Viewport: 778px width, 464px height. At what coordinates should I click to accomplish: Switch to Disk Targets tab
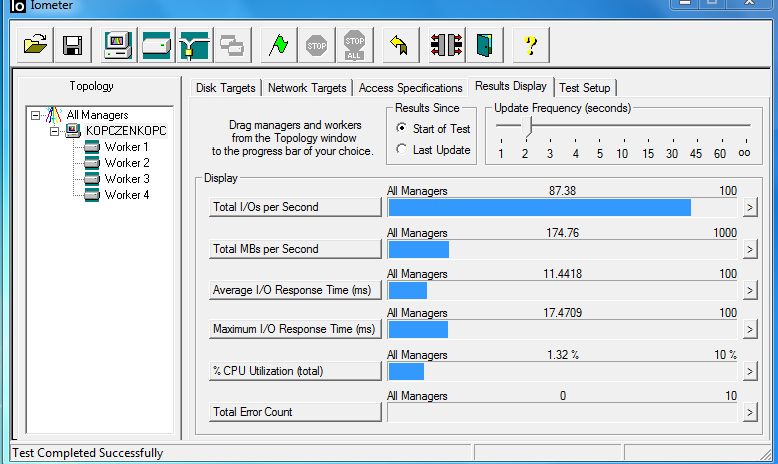coord(226,88)
